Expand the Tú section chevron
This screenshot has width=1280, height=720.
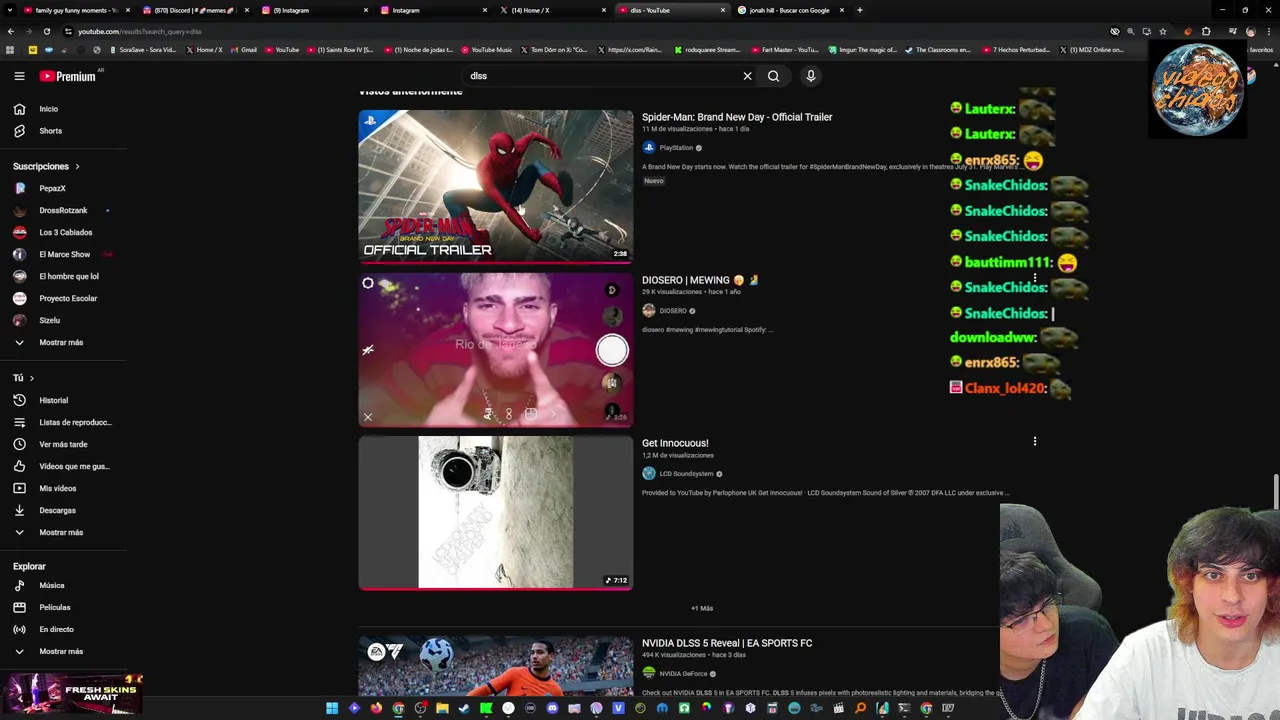tap(31, 378)
